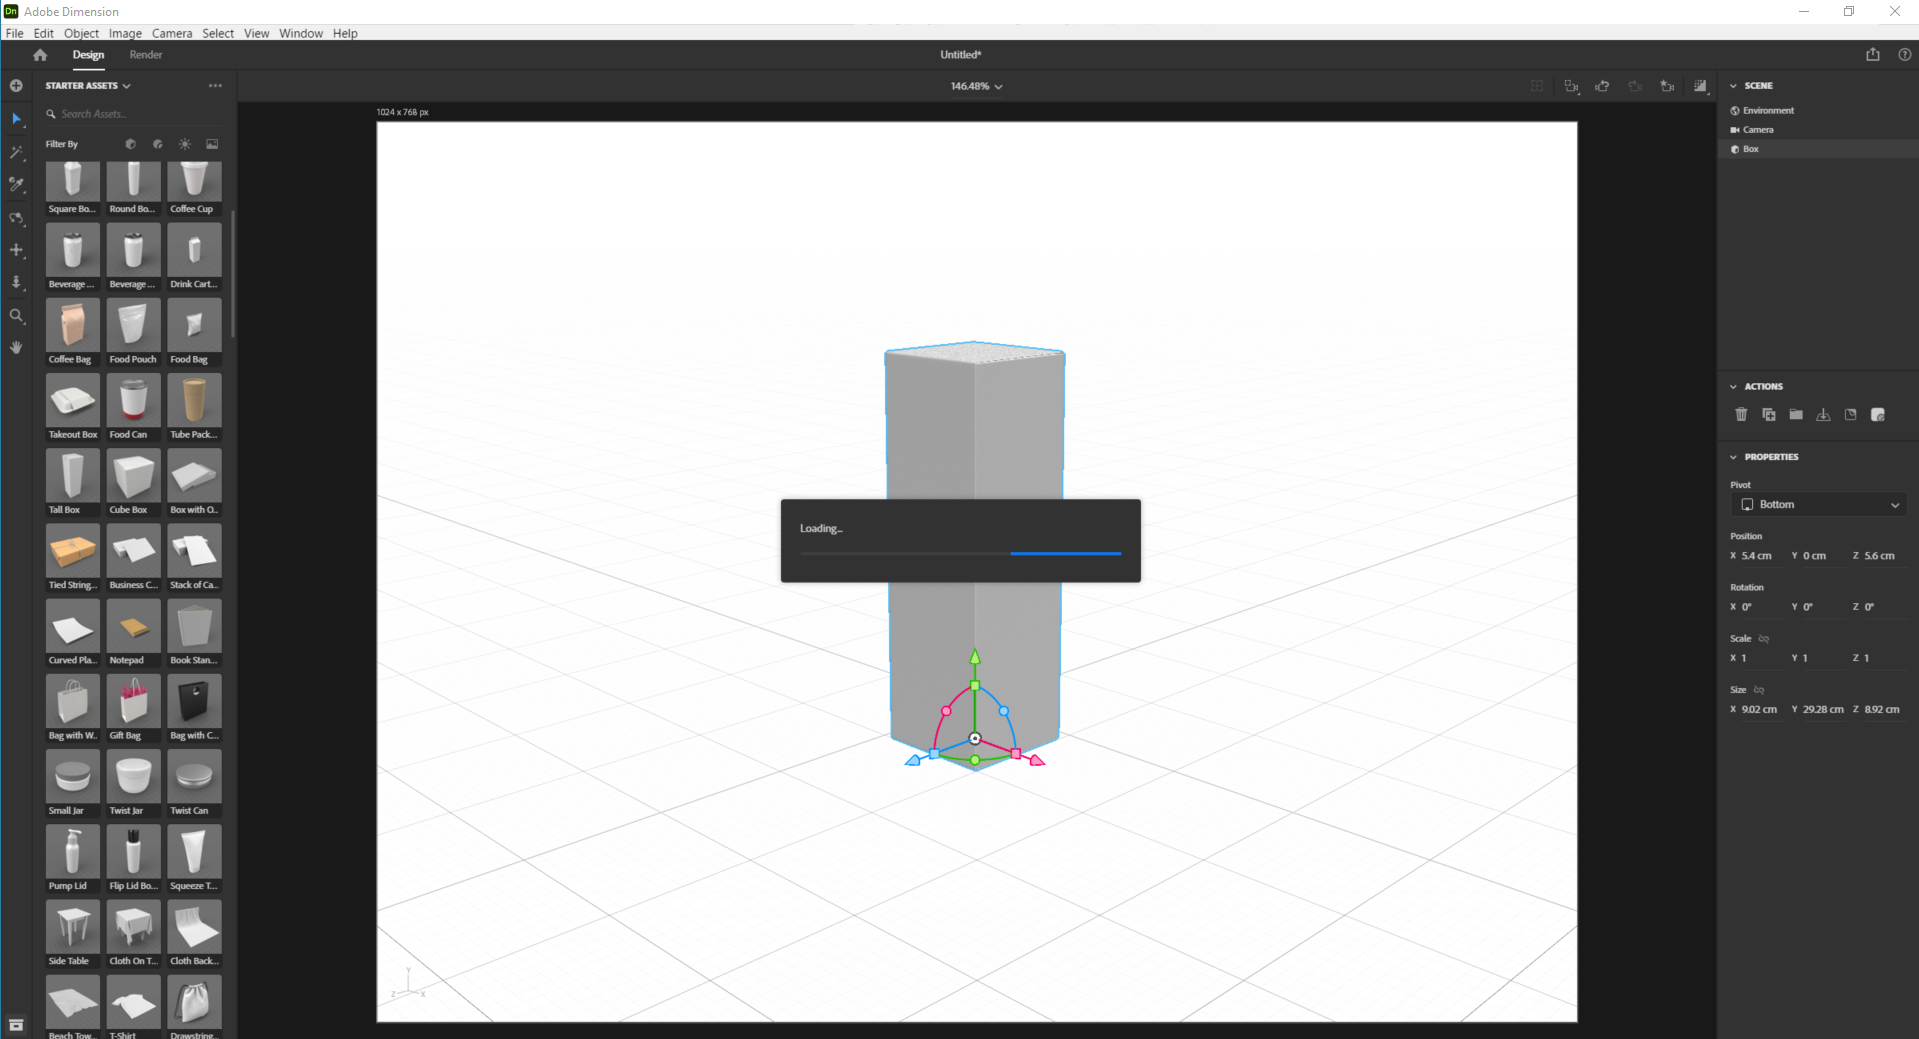Toggle the Scale link constraint
Screen dimensions: 1919x1039
(1763, 638)
